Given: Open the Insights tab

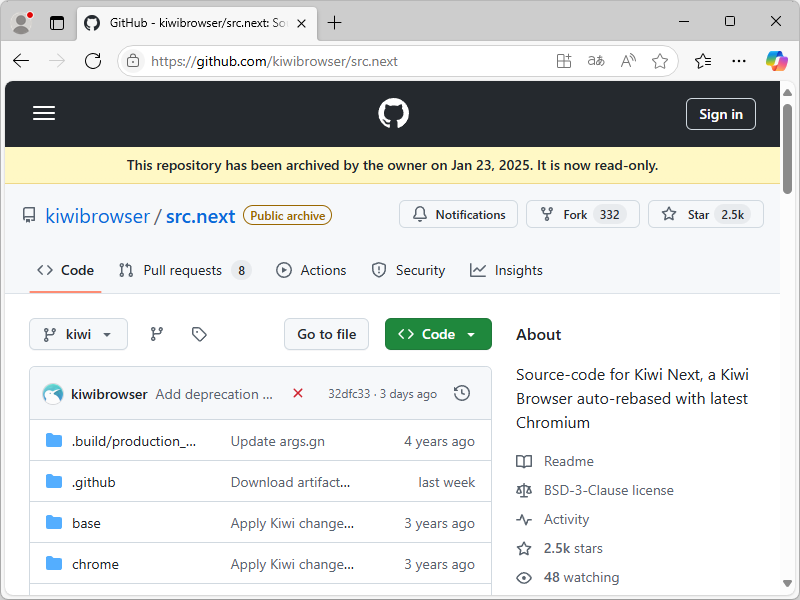Looking at the screenshot, I should (x=506, y=270).
